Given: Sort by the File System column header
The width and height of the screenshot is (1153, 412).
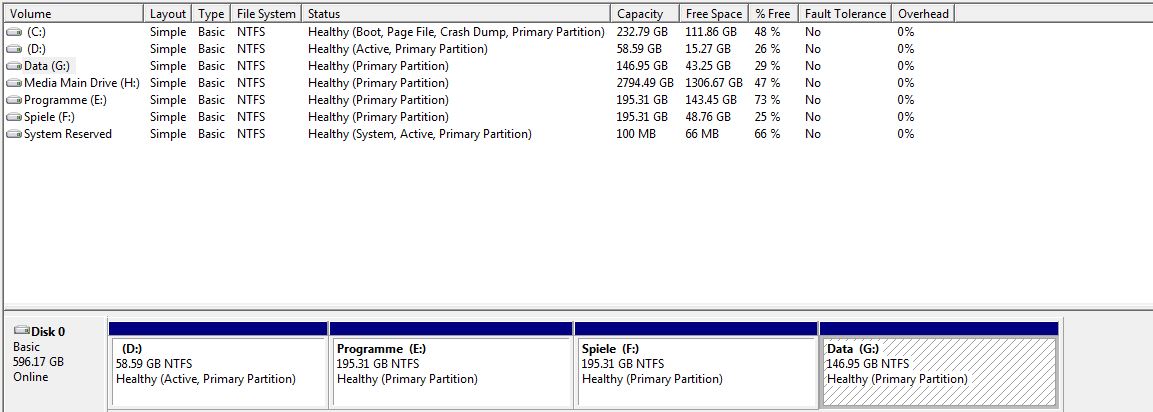Looking at the screenshot, I should [266, 13].
